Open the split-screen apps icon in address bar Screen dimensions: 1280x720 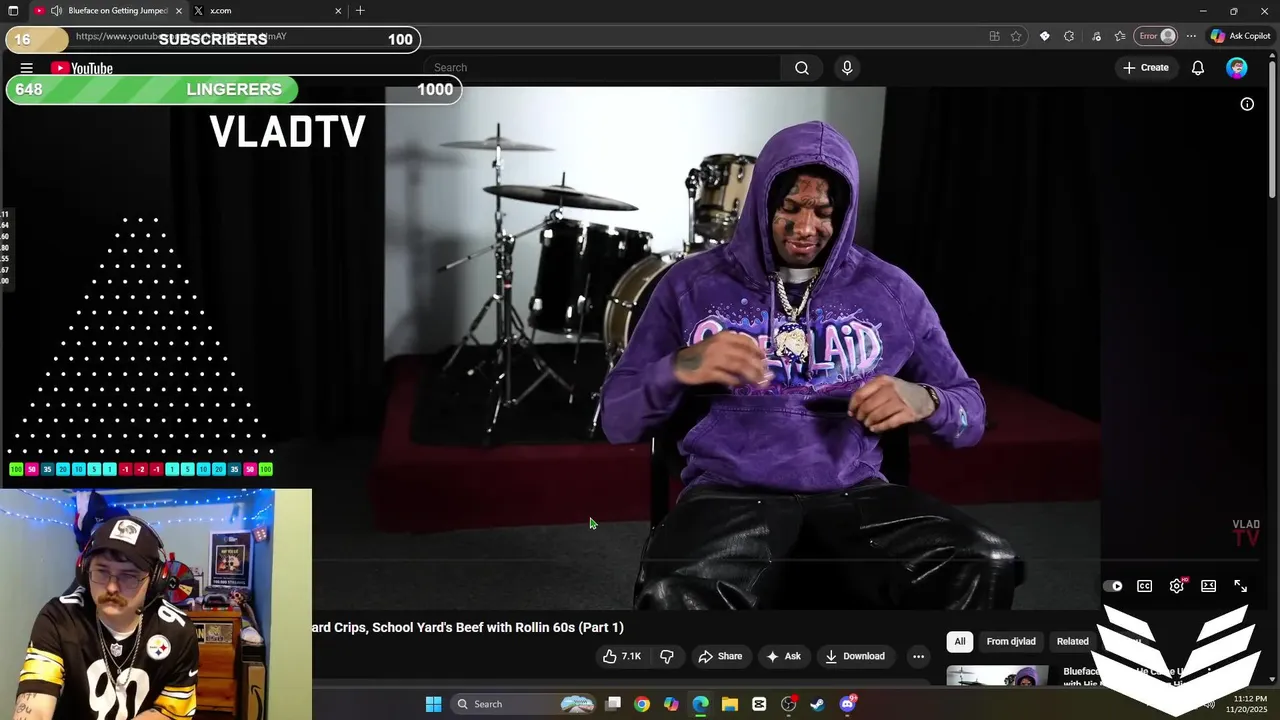(994, 36)
